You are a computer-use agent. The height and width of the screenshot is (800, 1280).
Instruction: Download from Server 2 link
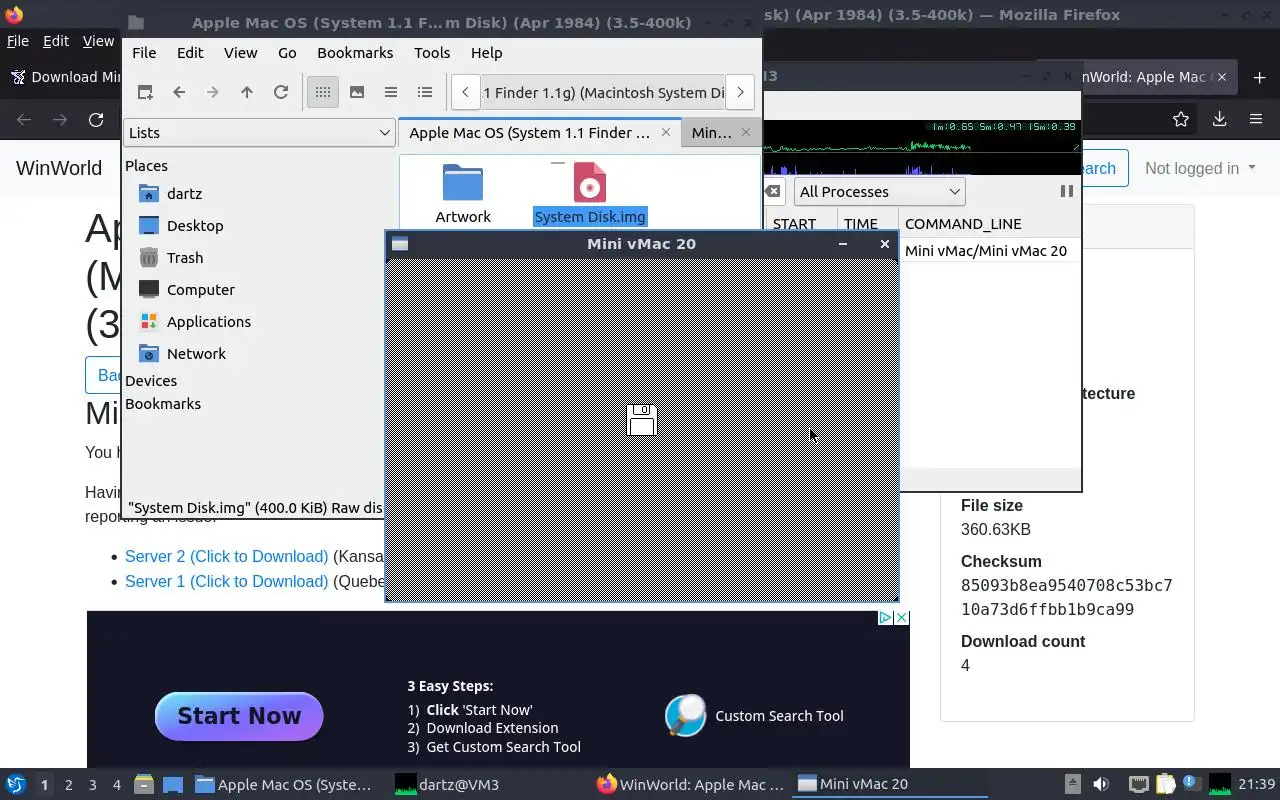226,557
